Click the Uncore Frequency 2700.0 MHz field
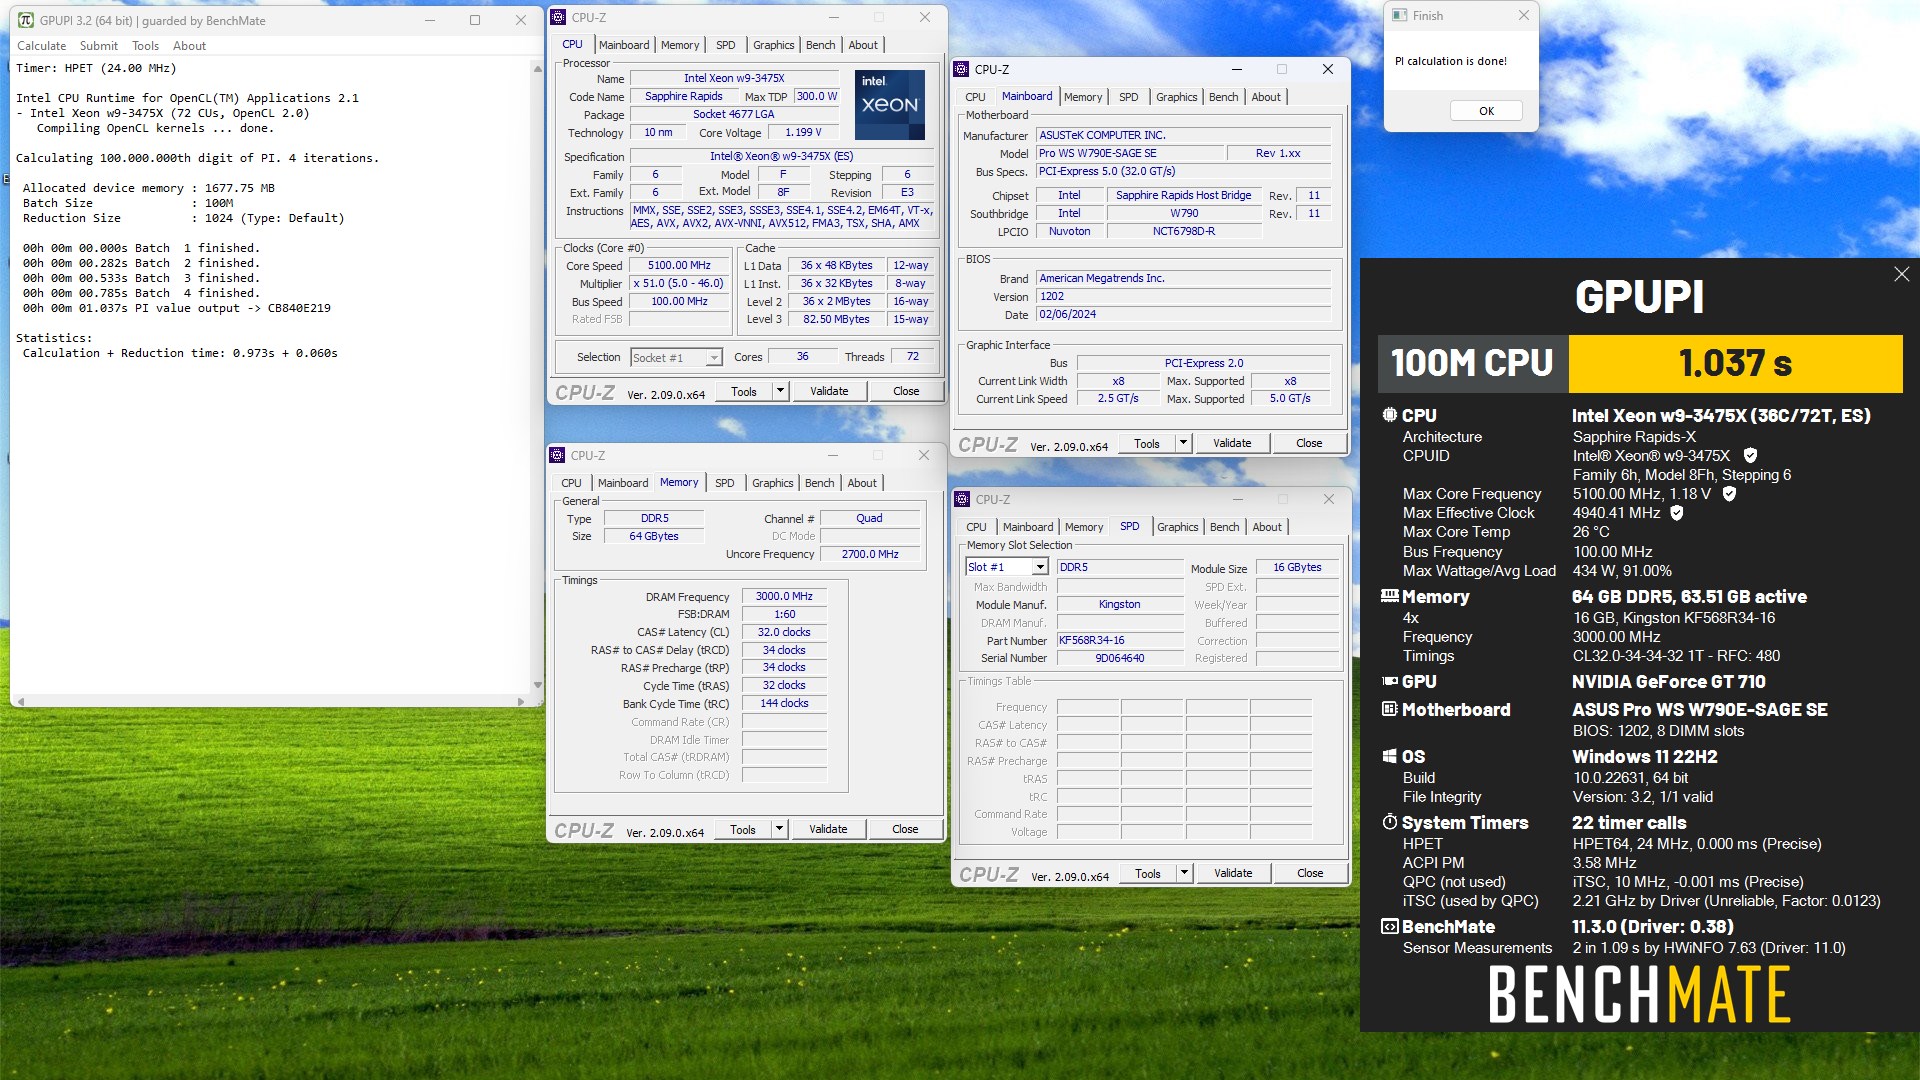1920x1080 pixels. pyautogui.click(x=870, y=554)
